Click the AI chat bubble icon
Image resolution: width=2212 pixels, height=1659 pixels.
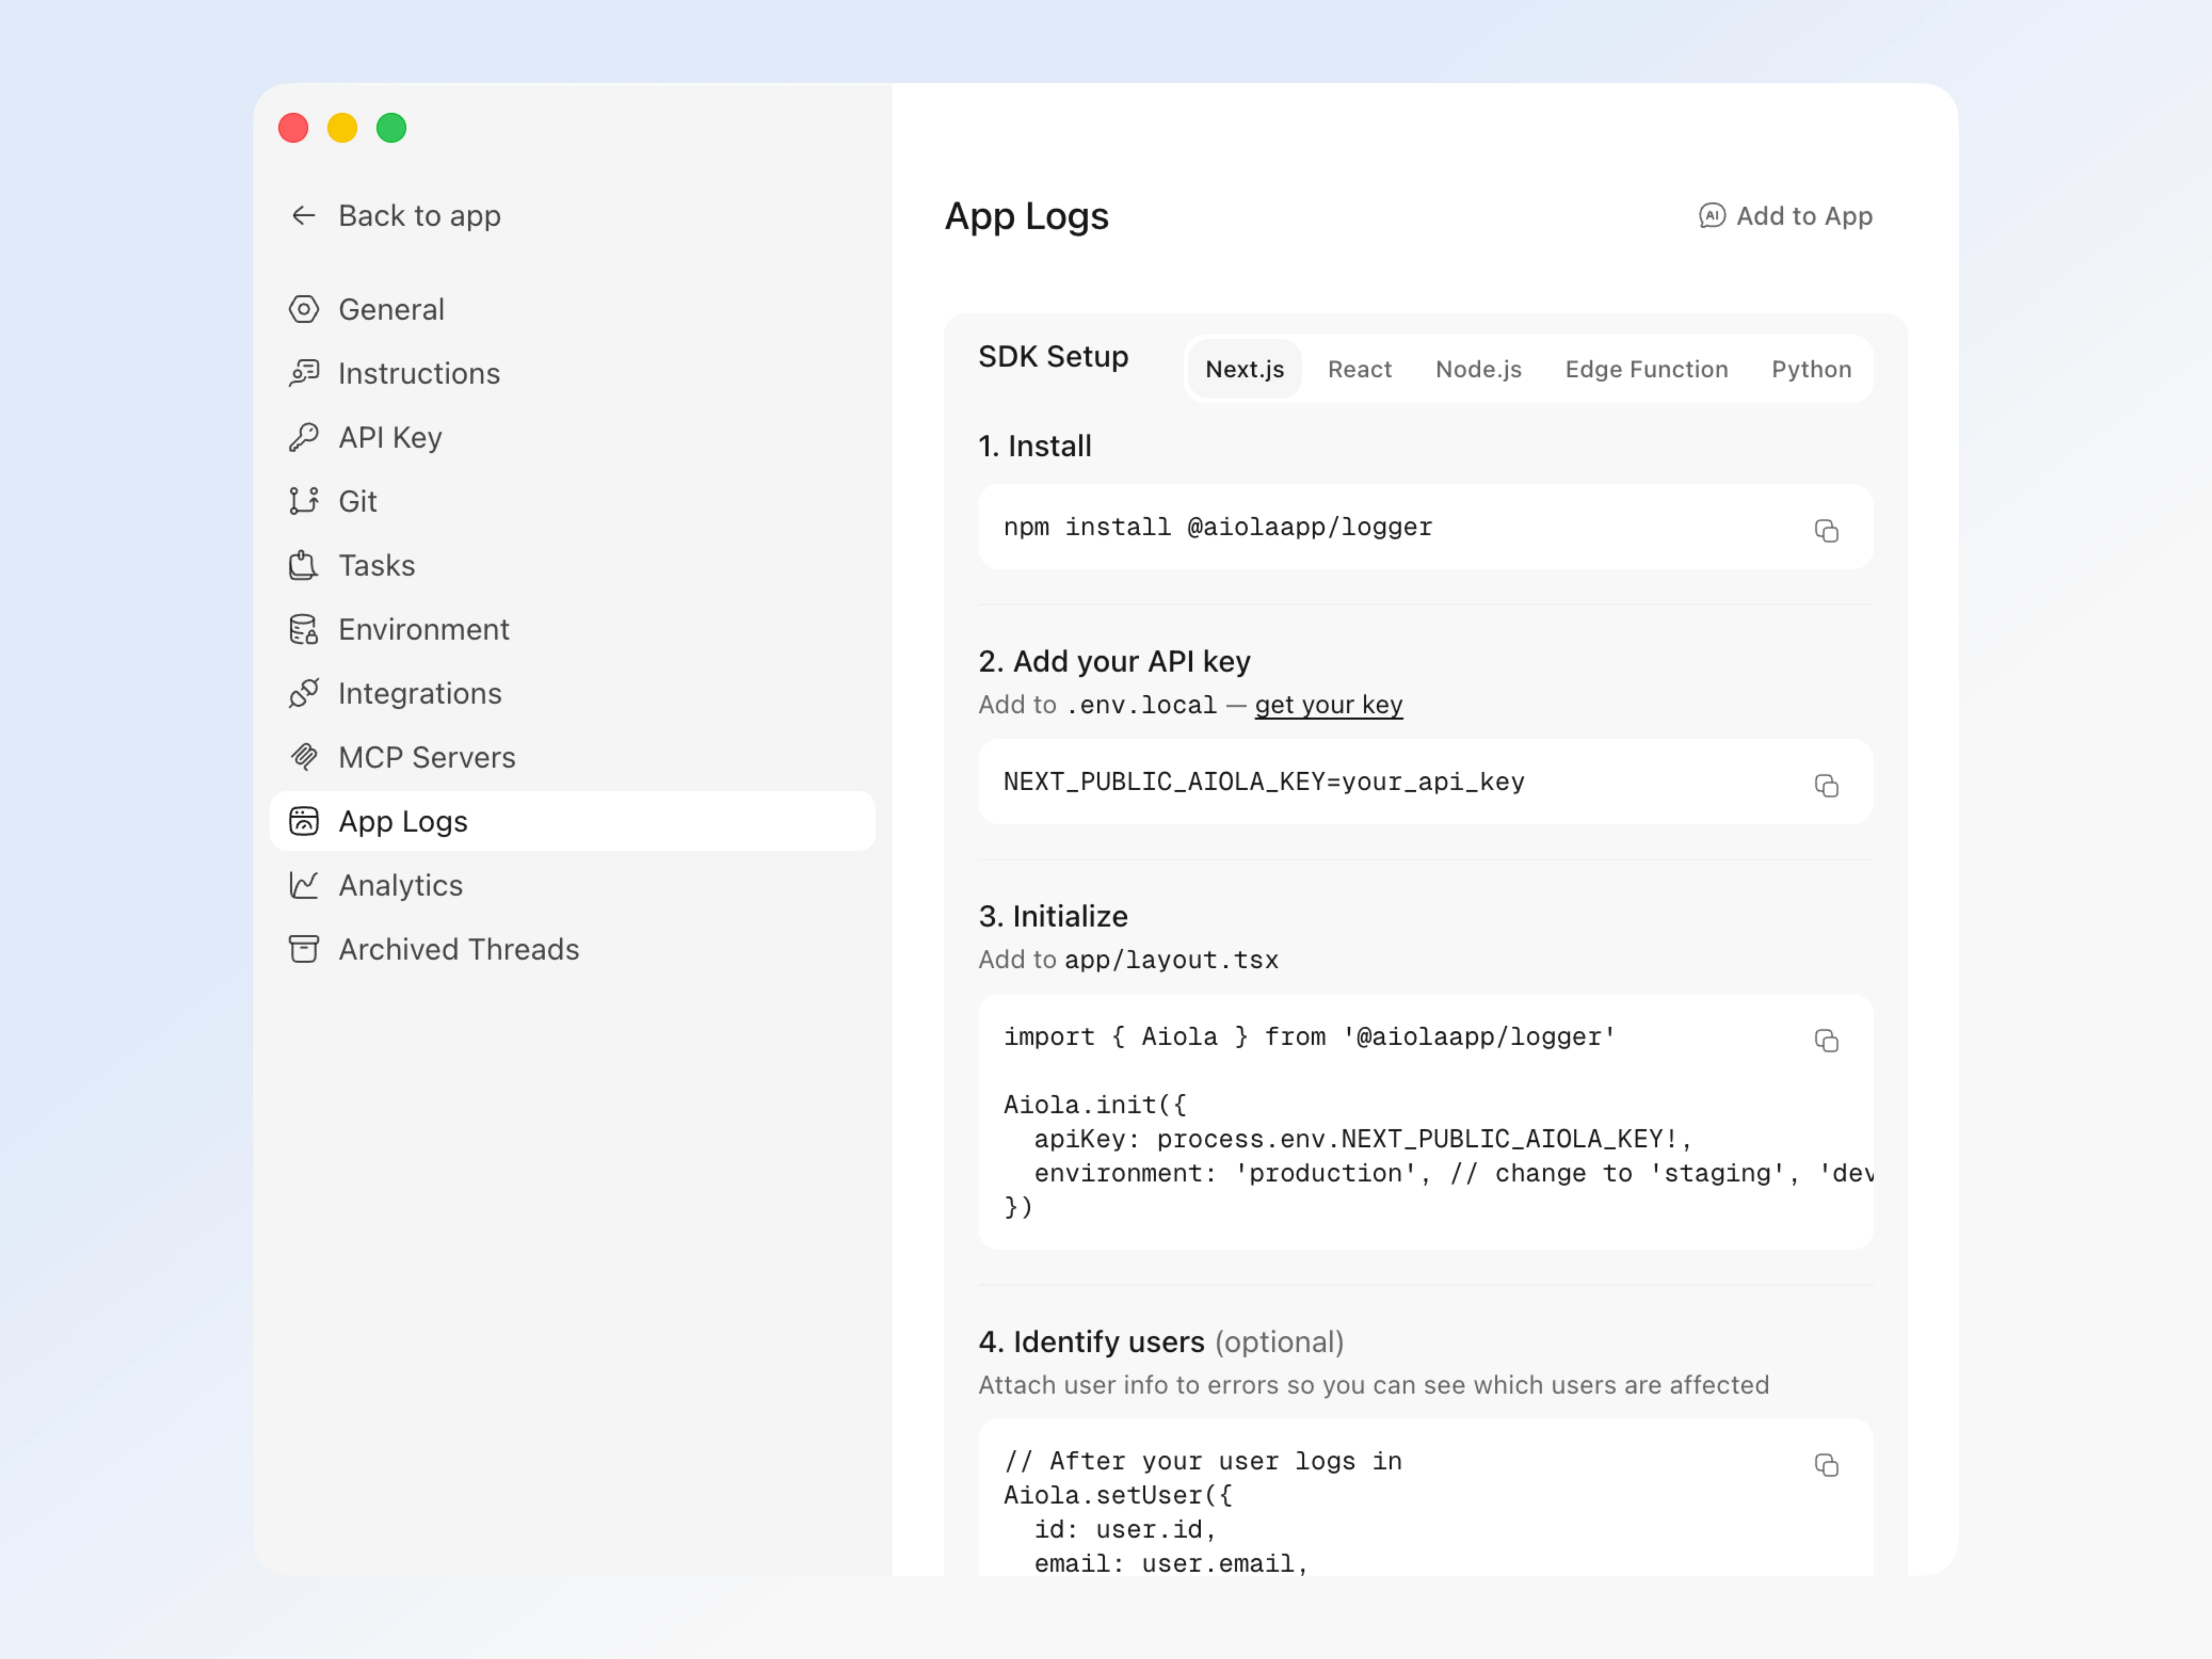click(x=1712, y=216)
